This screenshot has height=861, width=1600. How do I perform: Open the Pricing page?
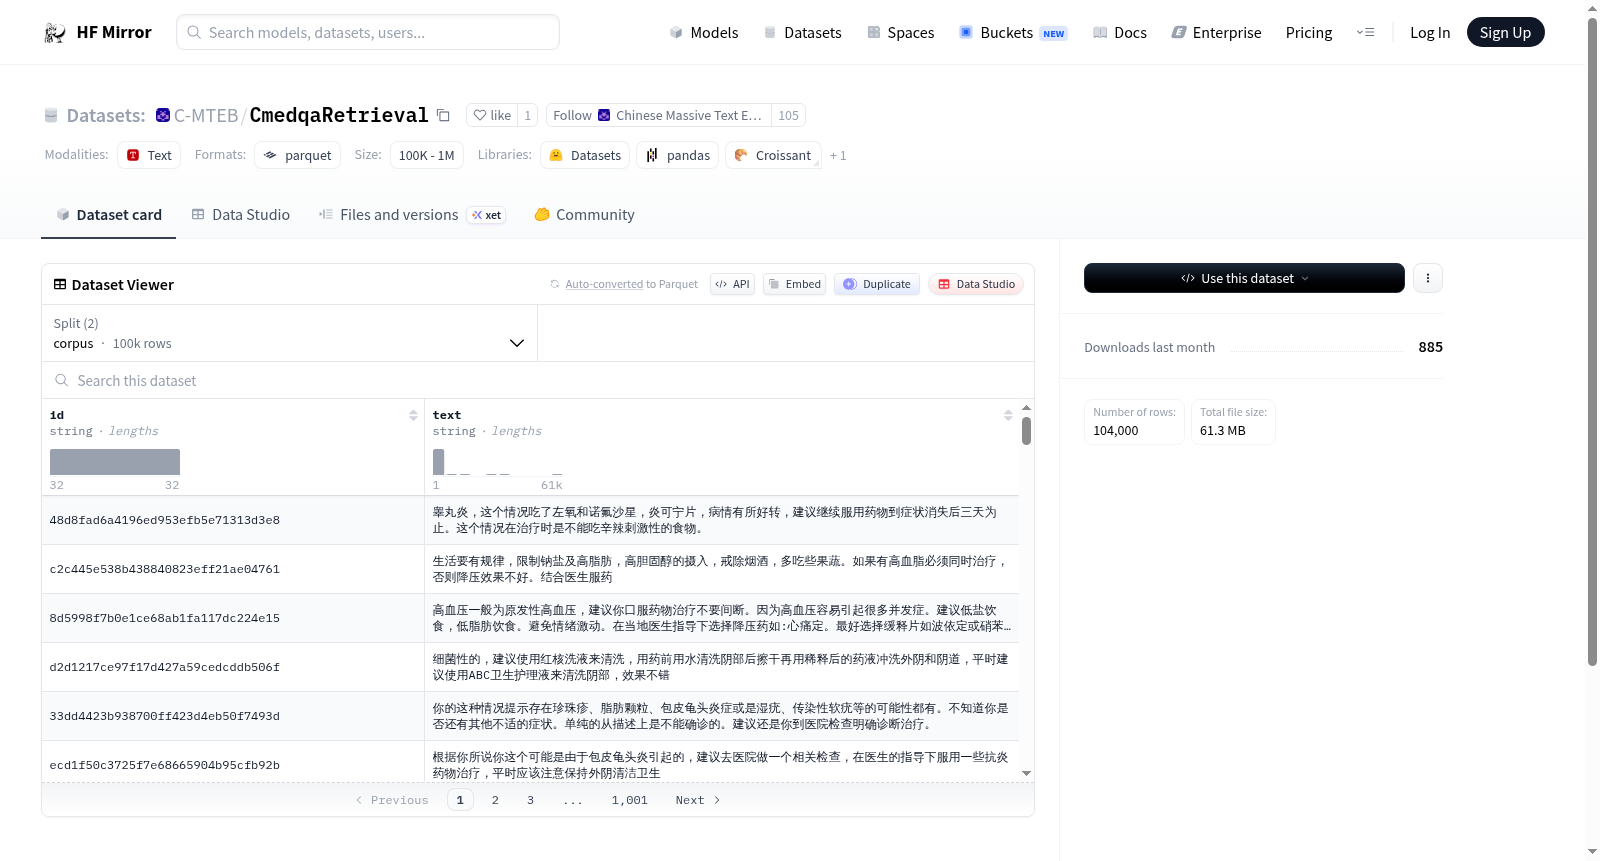[1309, 32]
